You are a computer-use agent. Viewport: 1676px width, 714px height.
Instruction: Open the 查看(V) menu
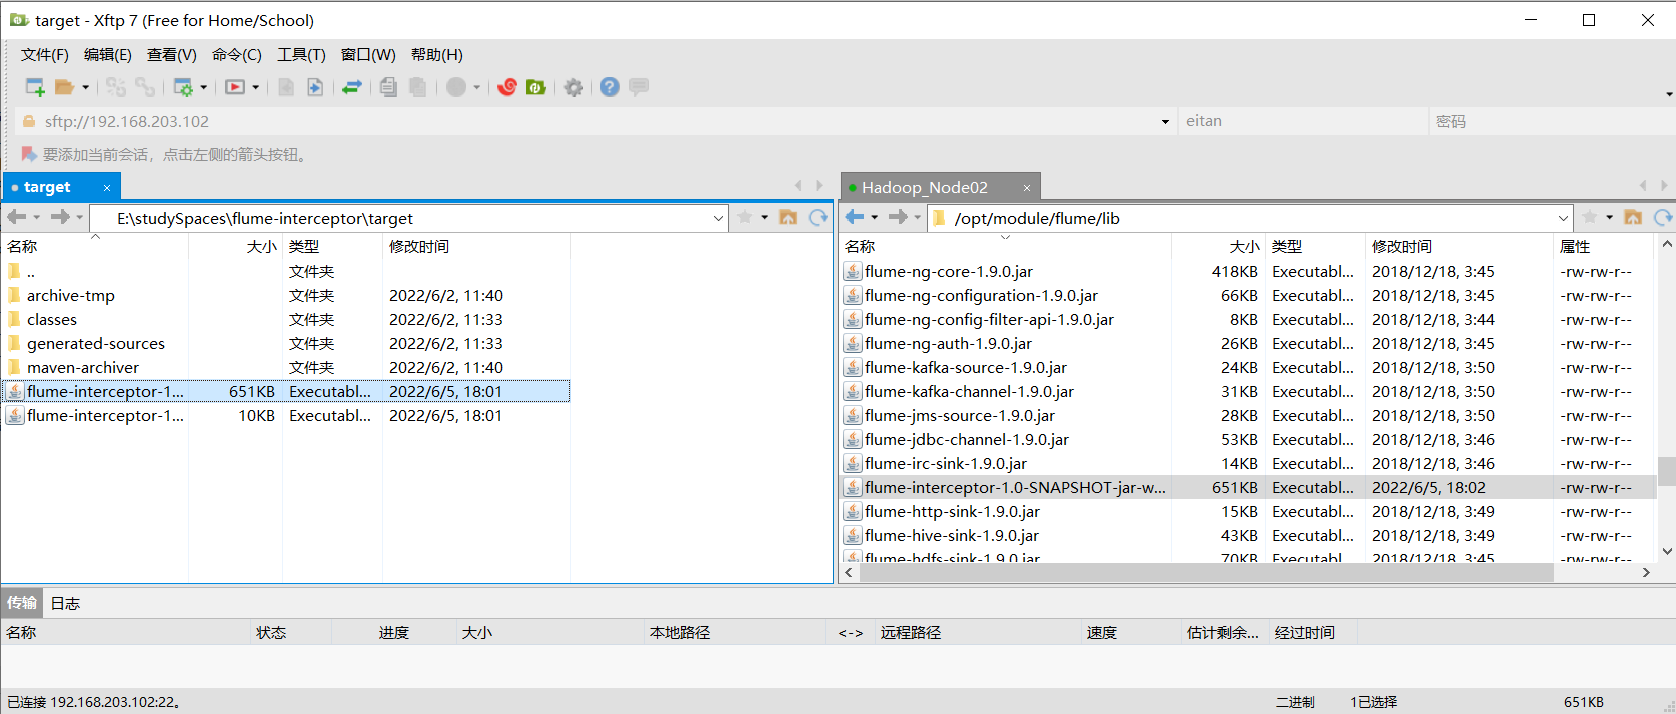172,55
